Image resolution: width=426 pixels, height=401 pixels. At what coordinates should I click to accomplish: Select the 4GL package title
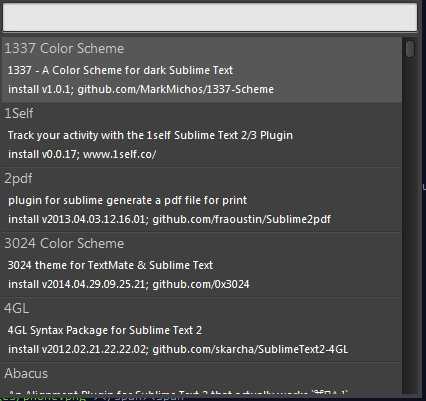point(17,308)
